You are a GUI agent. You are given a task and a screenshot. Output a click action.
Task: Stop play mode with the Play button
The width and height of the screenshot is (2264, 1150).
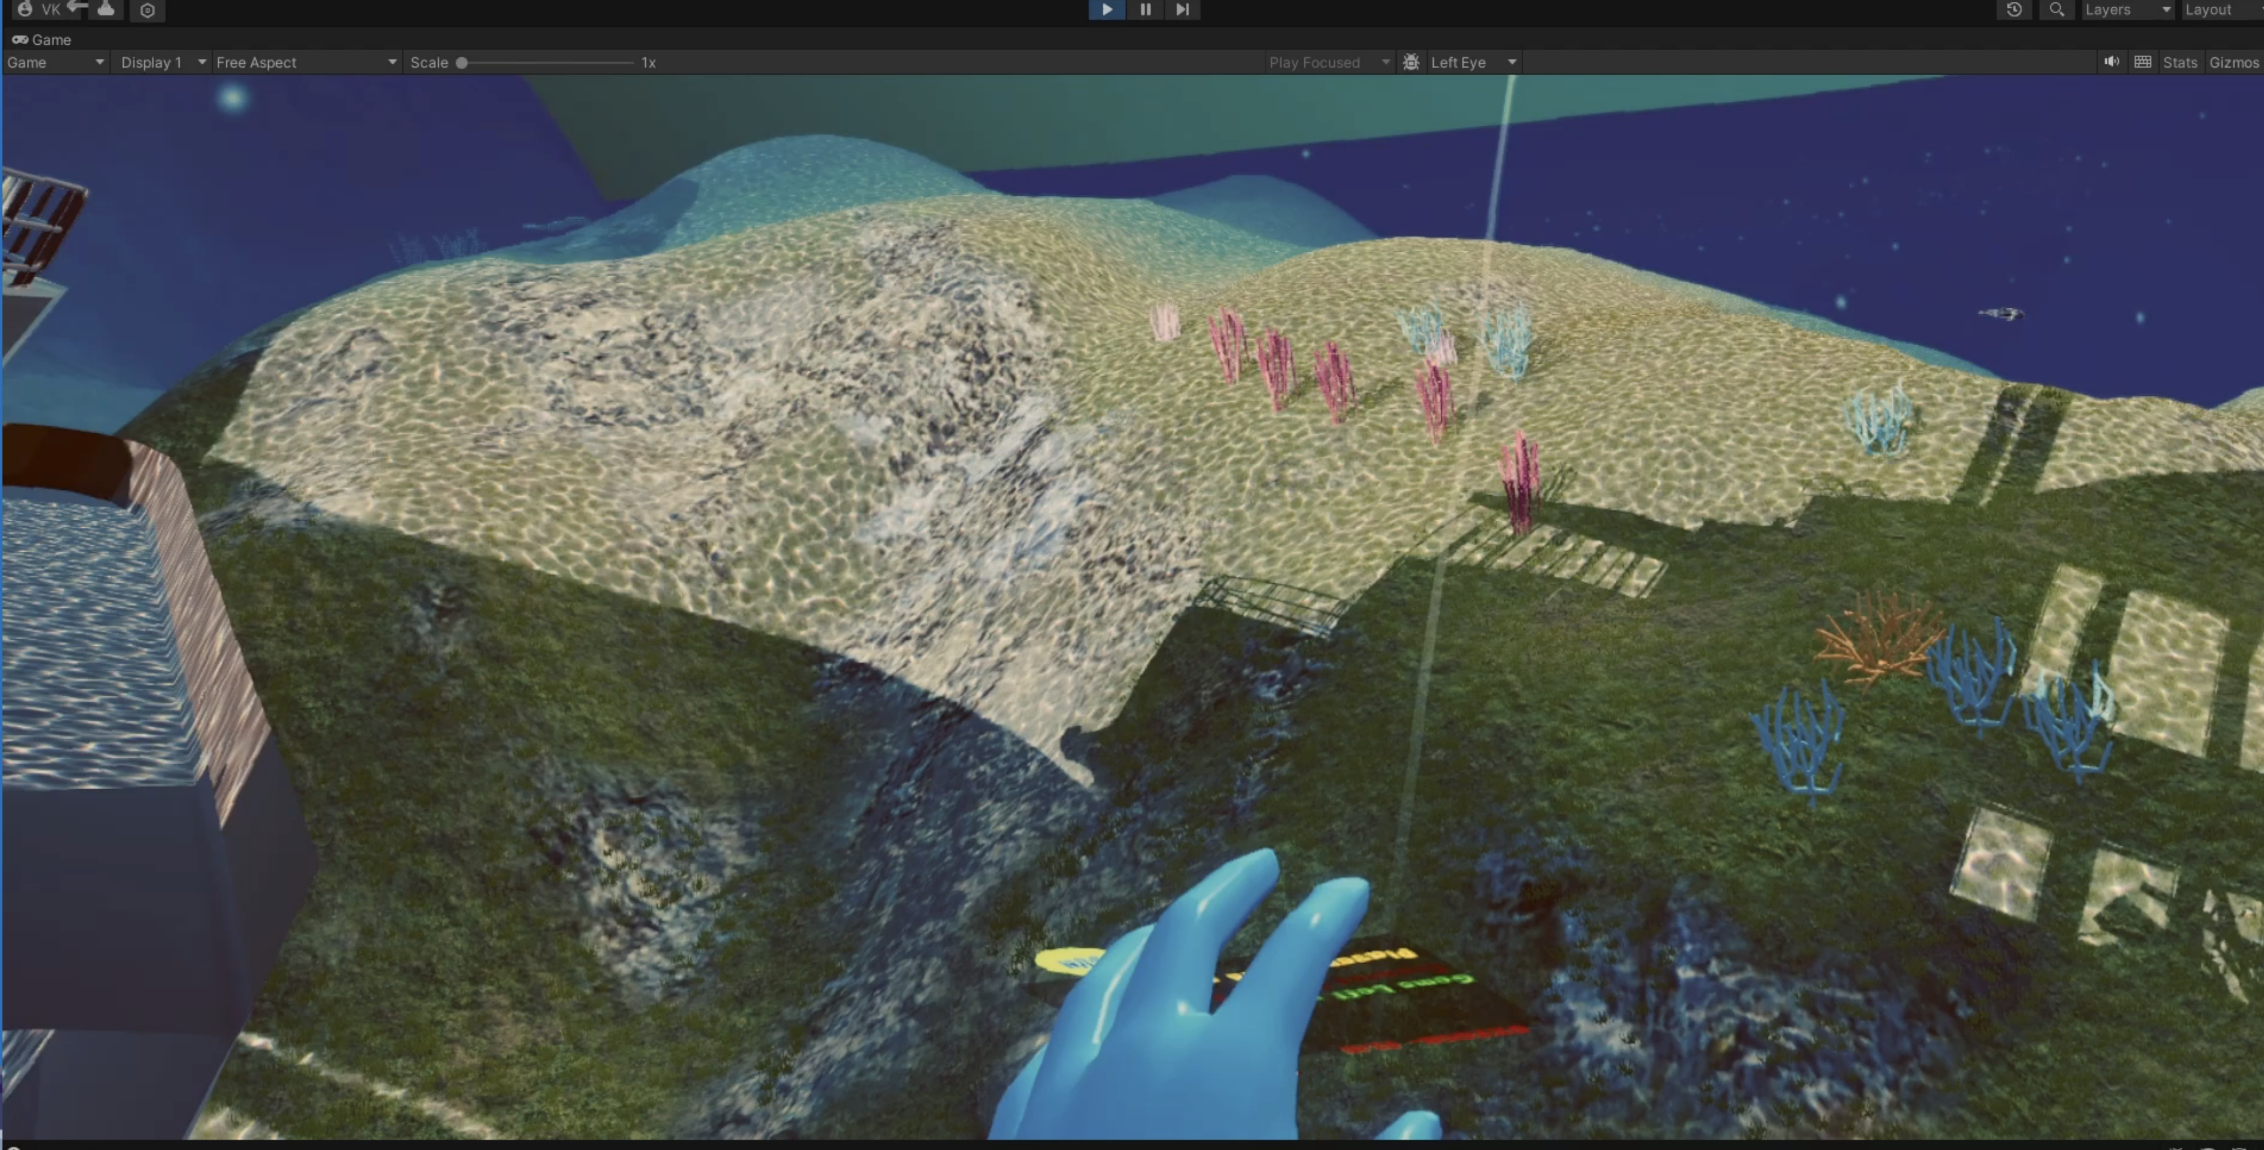coord(1106,9)
